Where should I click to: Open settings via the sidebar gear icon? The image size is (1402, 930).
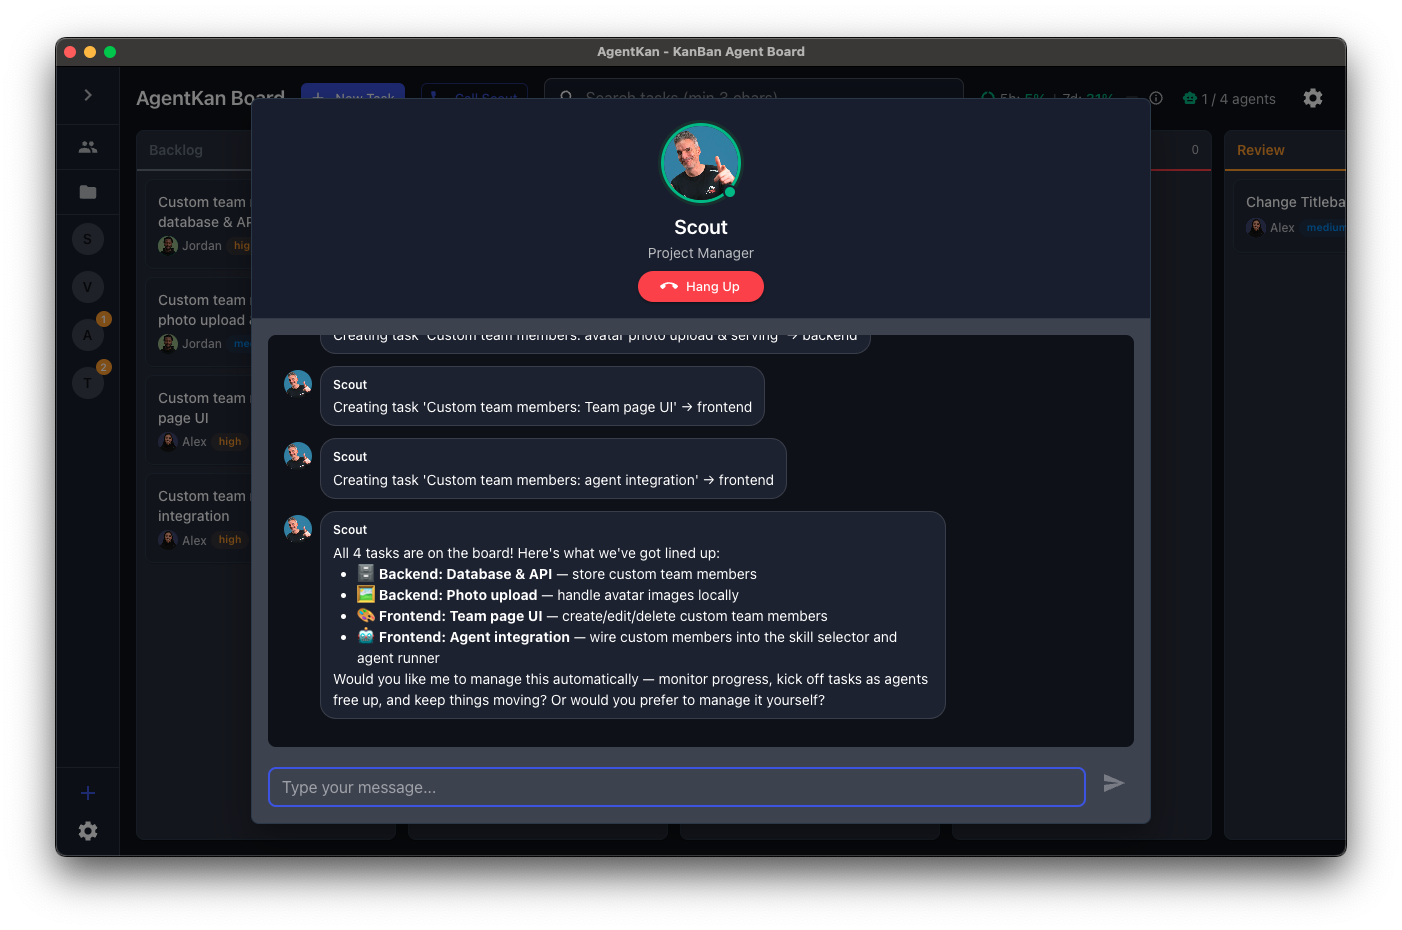(87, 831)
